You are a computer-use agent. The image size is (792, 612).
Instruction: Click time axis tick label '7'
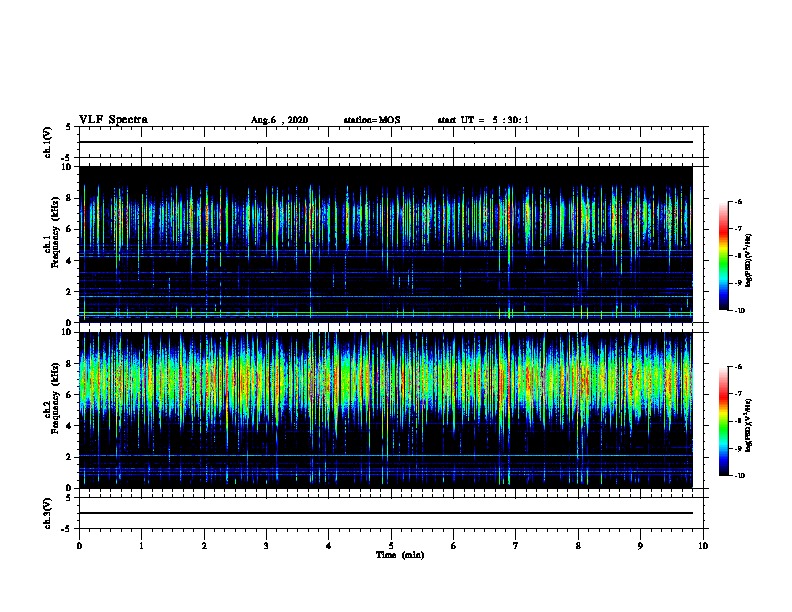click(516, 545)
